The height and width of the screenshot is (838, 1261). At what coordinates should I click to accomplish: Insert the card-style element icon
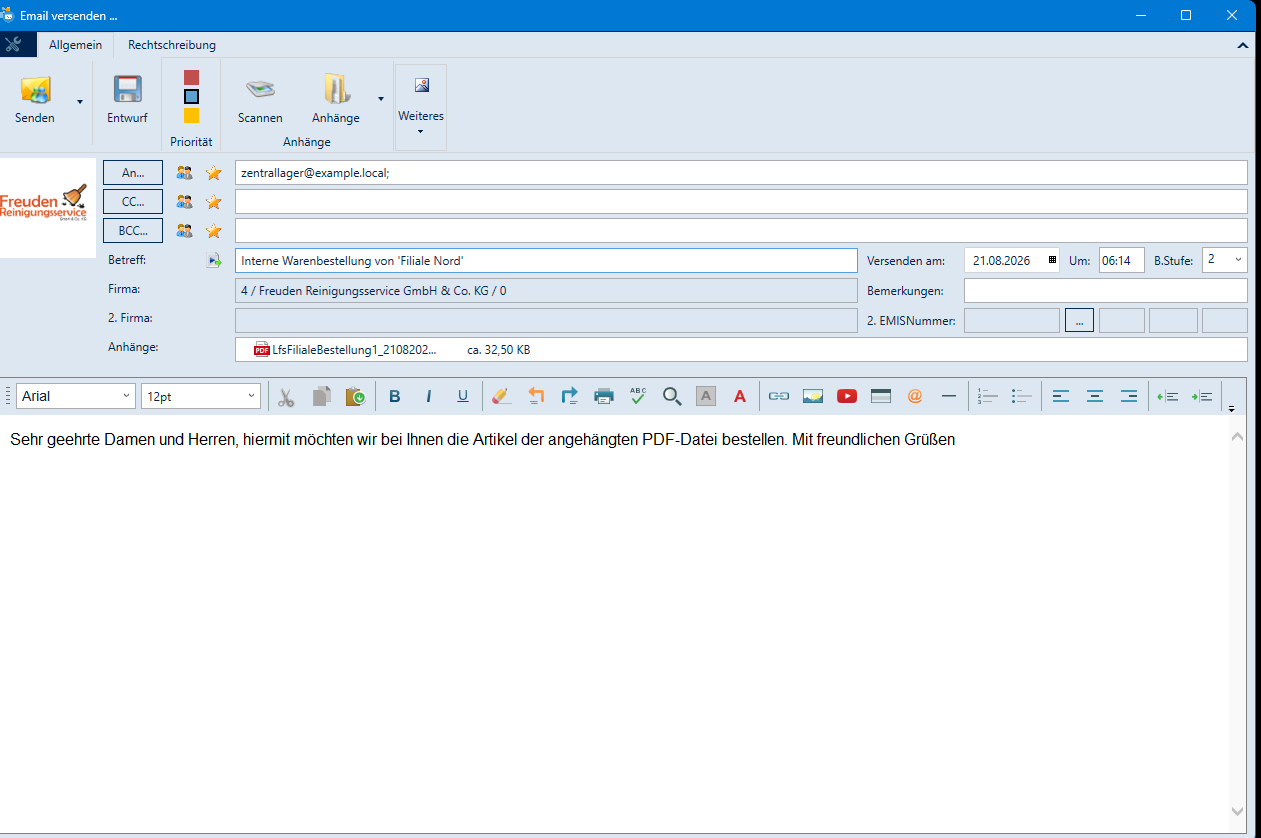point(881,396)
